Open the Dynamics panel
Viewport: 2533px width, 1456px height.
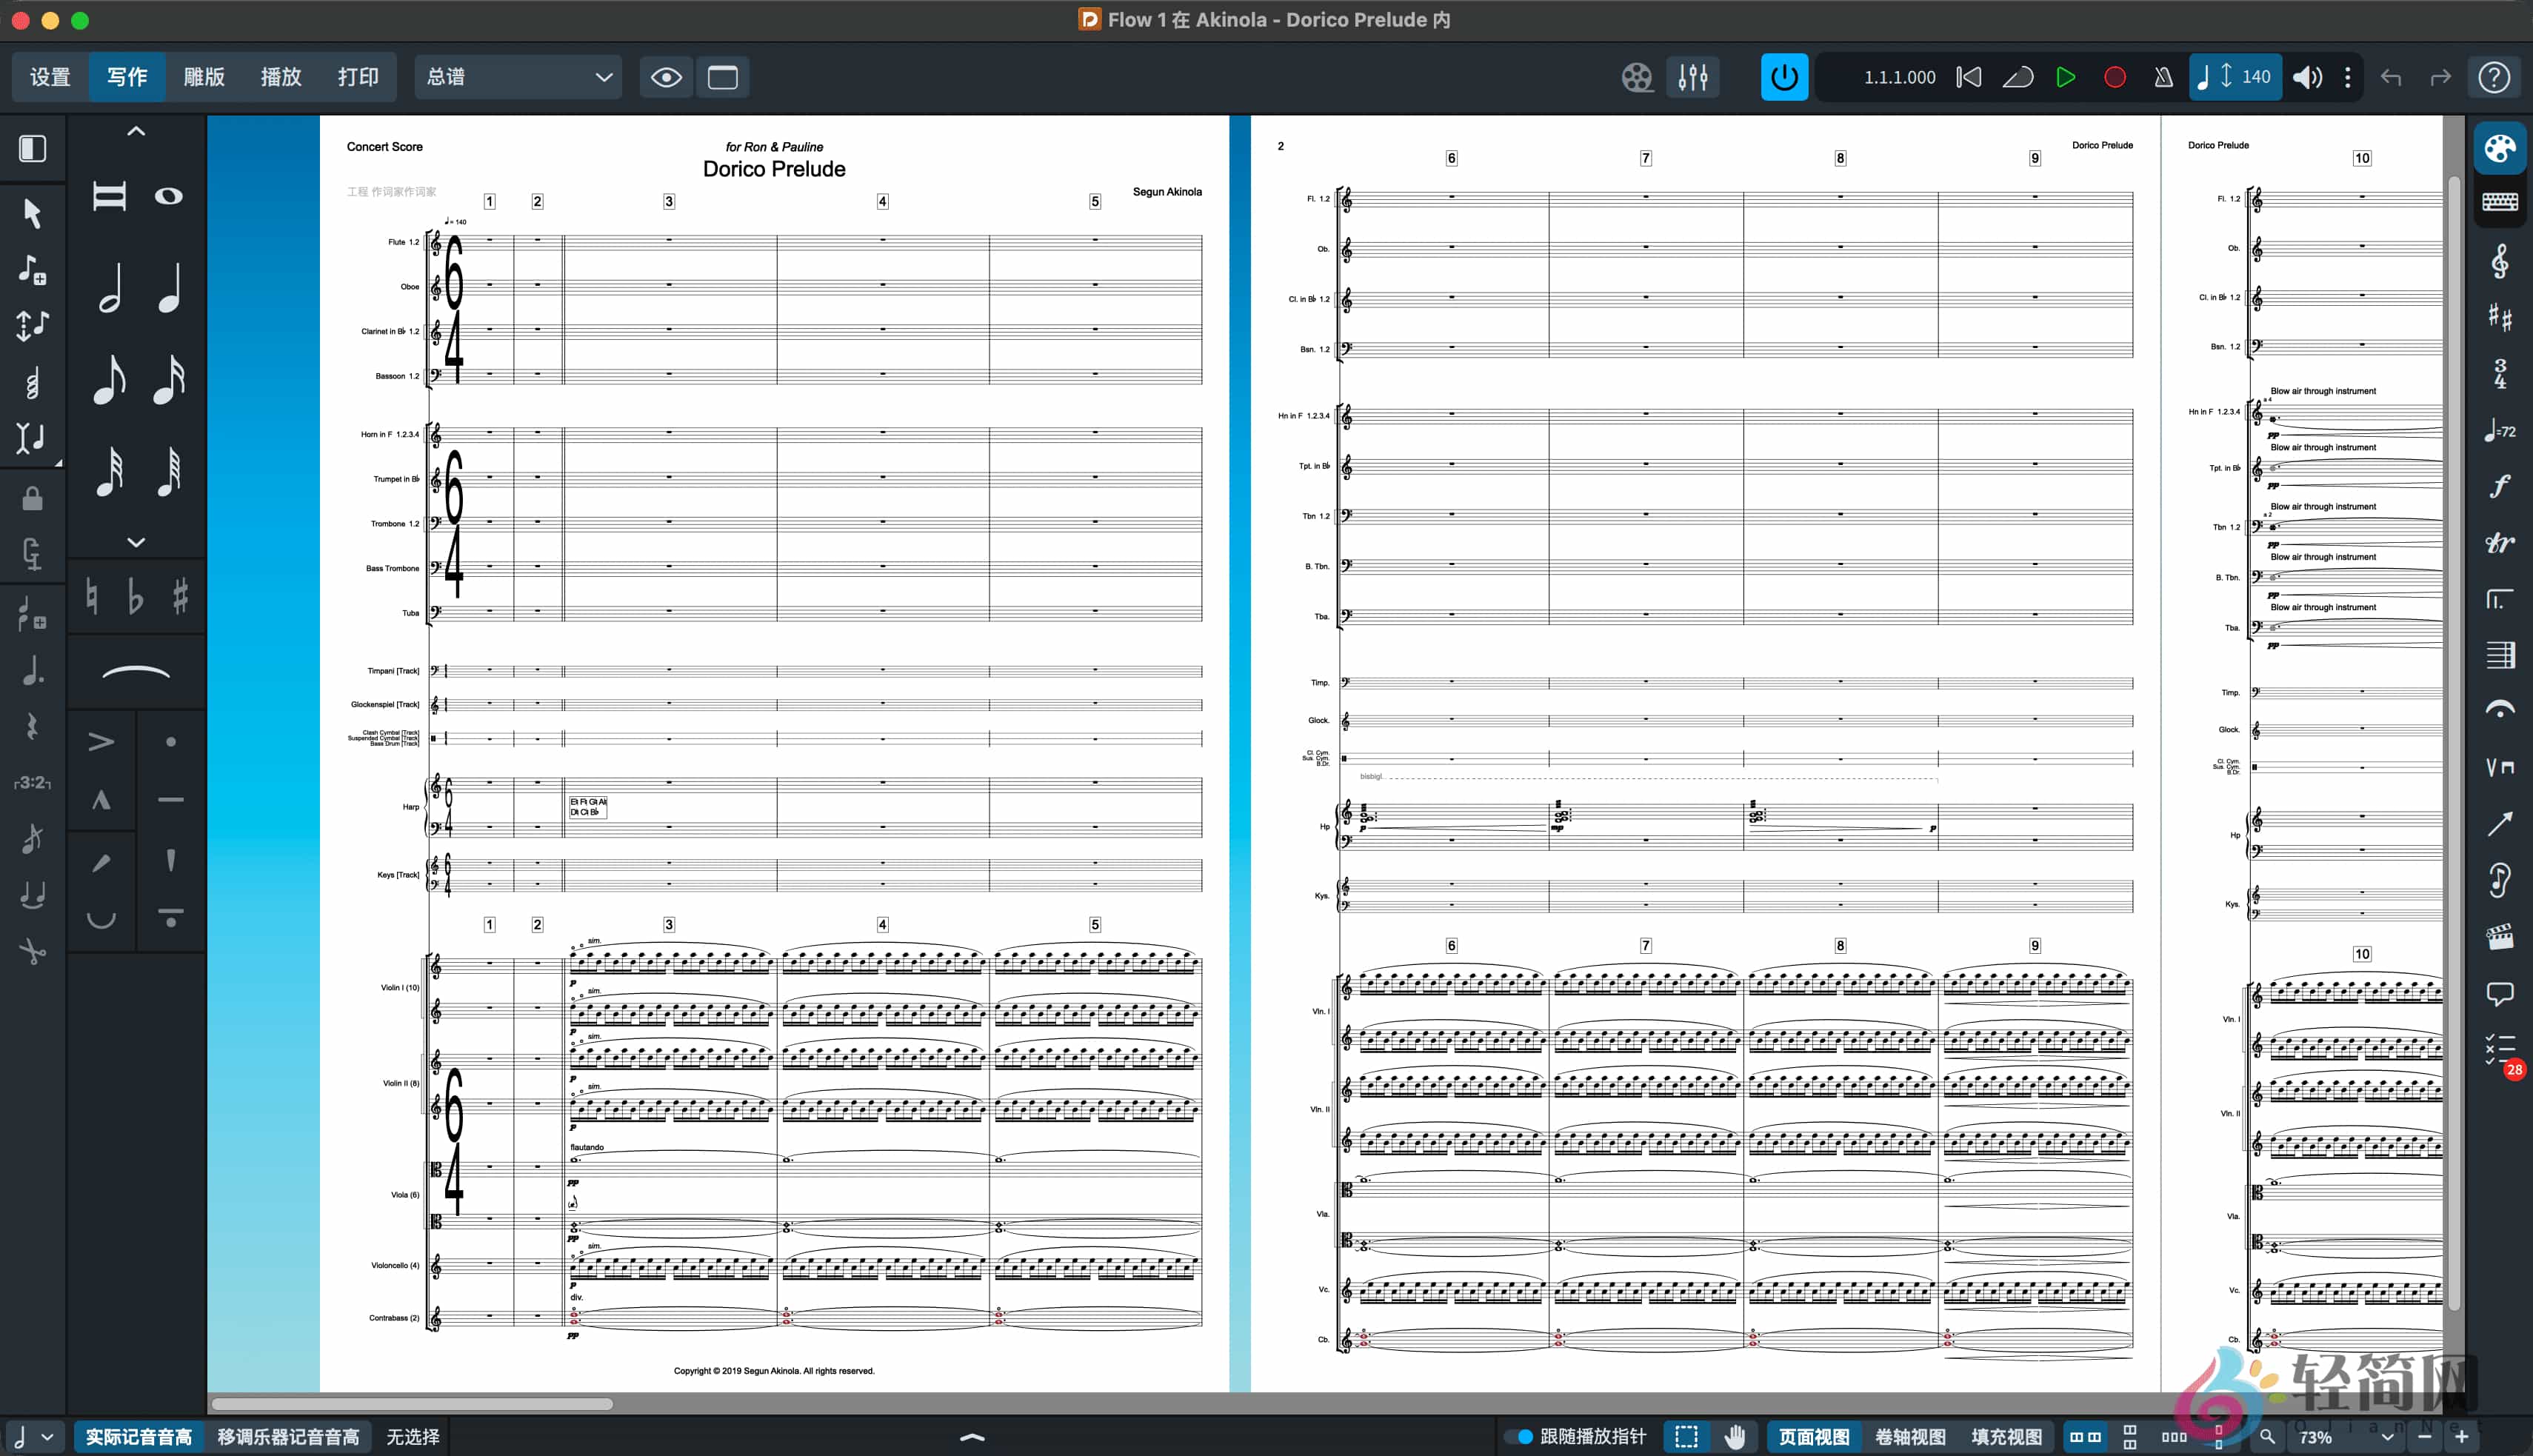pyautogui.click(x=2500, y=485)
